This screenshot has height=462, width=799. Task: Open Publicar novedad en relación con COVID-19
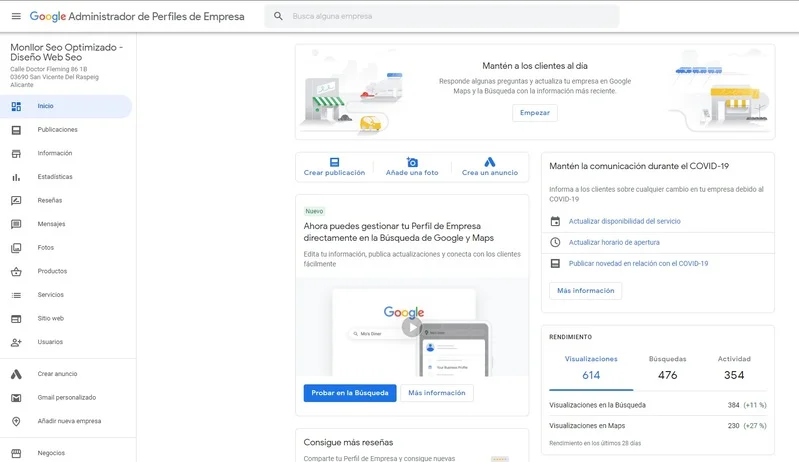(638, 263)
